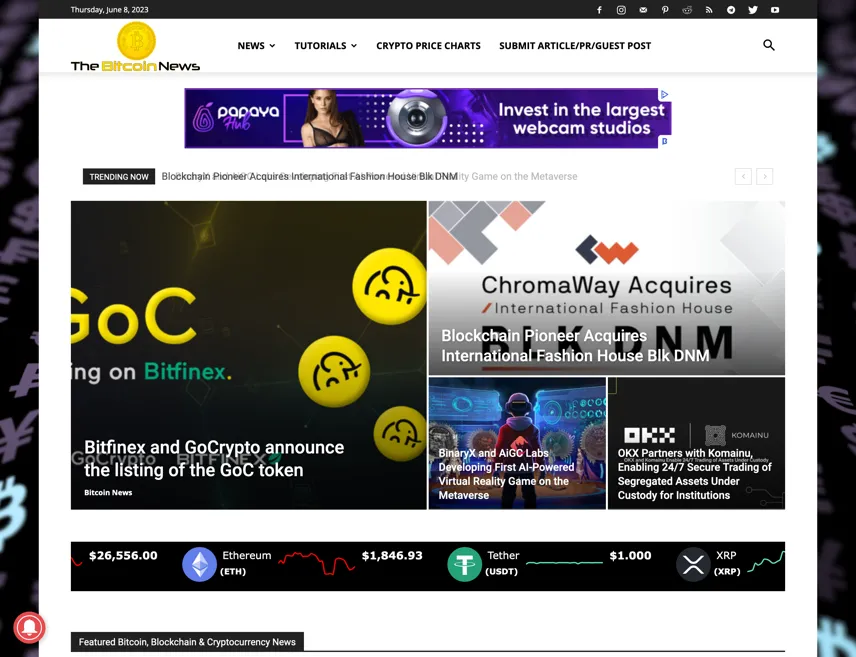Click the Ethereum red price sparkline

317,563
